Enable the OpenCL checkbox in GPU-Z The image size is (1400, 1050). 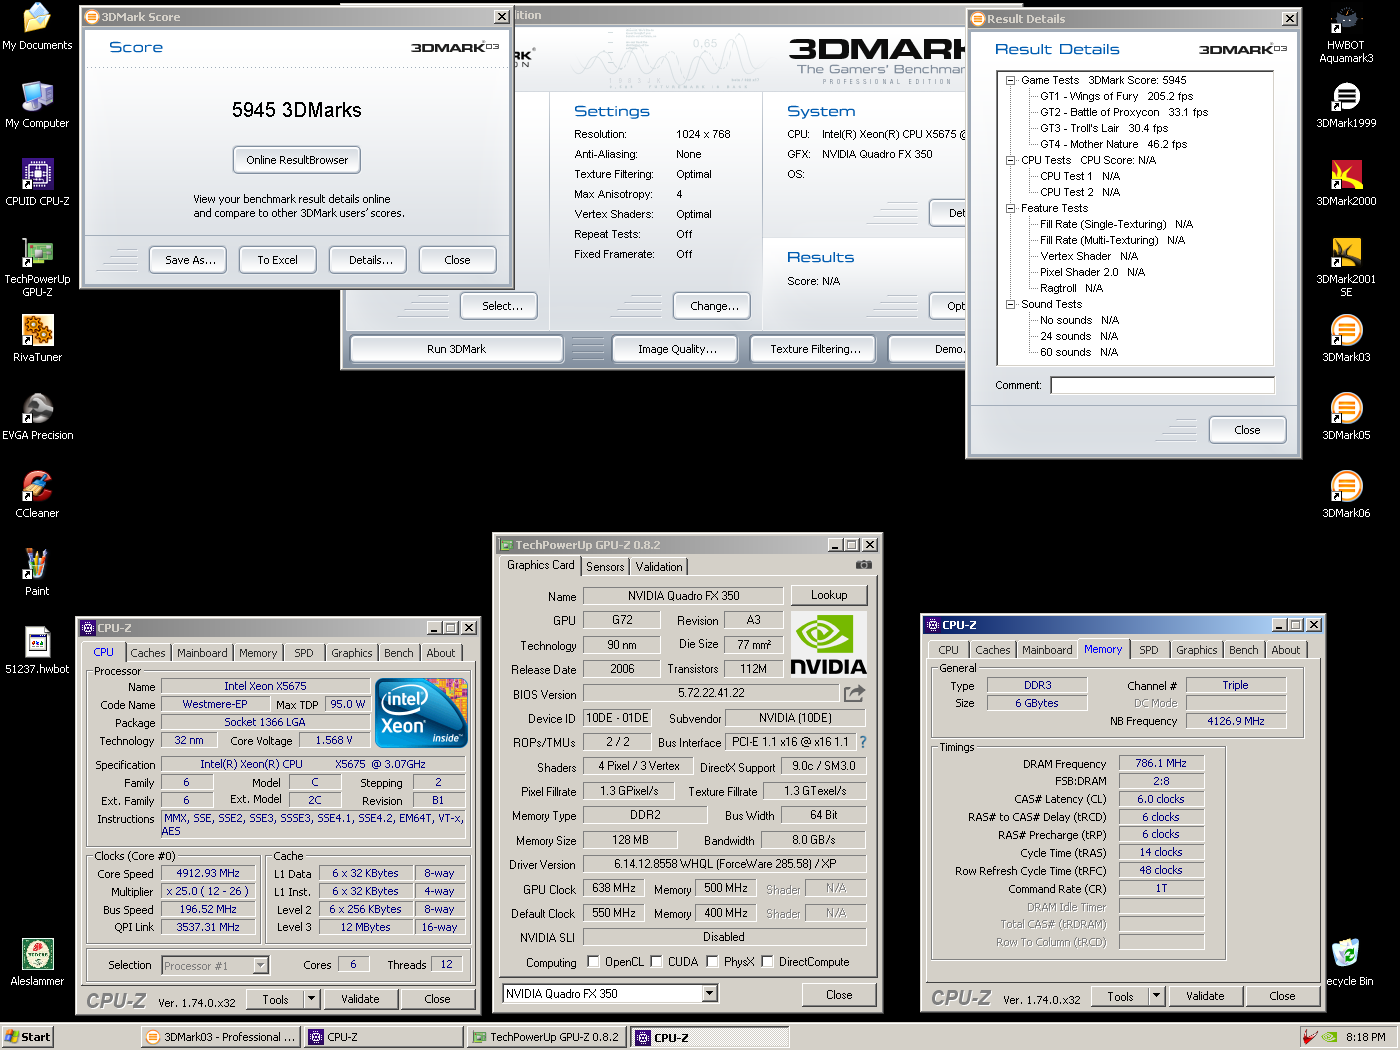tap(594, 962)
